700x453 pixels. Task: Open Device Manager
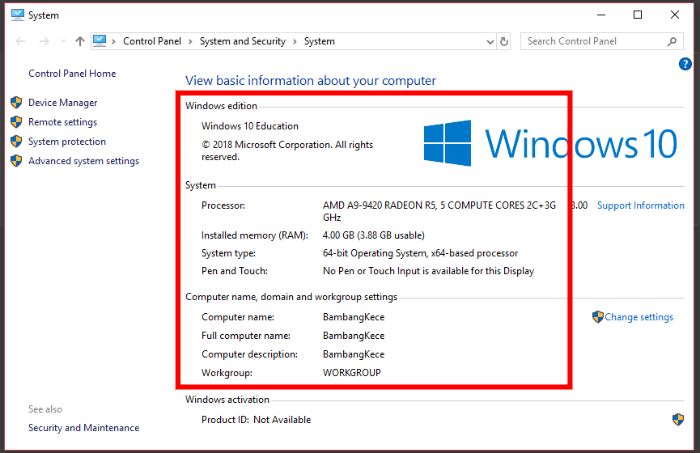[62, 103]
